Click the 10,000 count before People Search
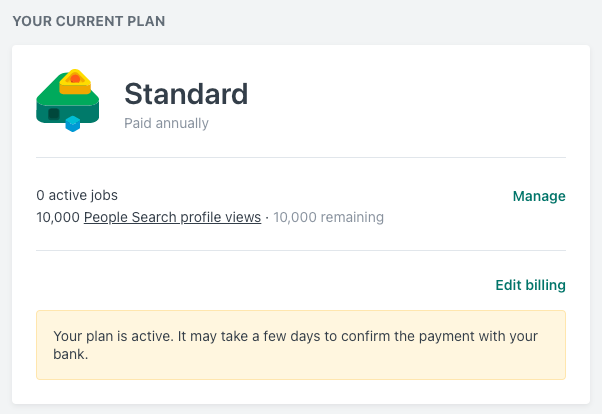The width and height of the screenshot is (602, 414). [58, 217]
